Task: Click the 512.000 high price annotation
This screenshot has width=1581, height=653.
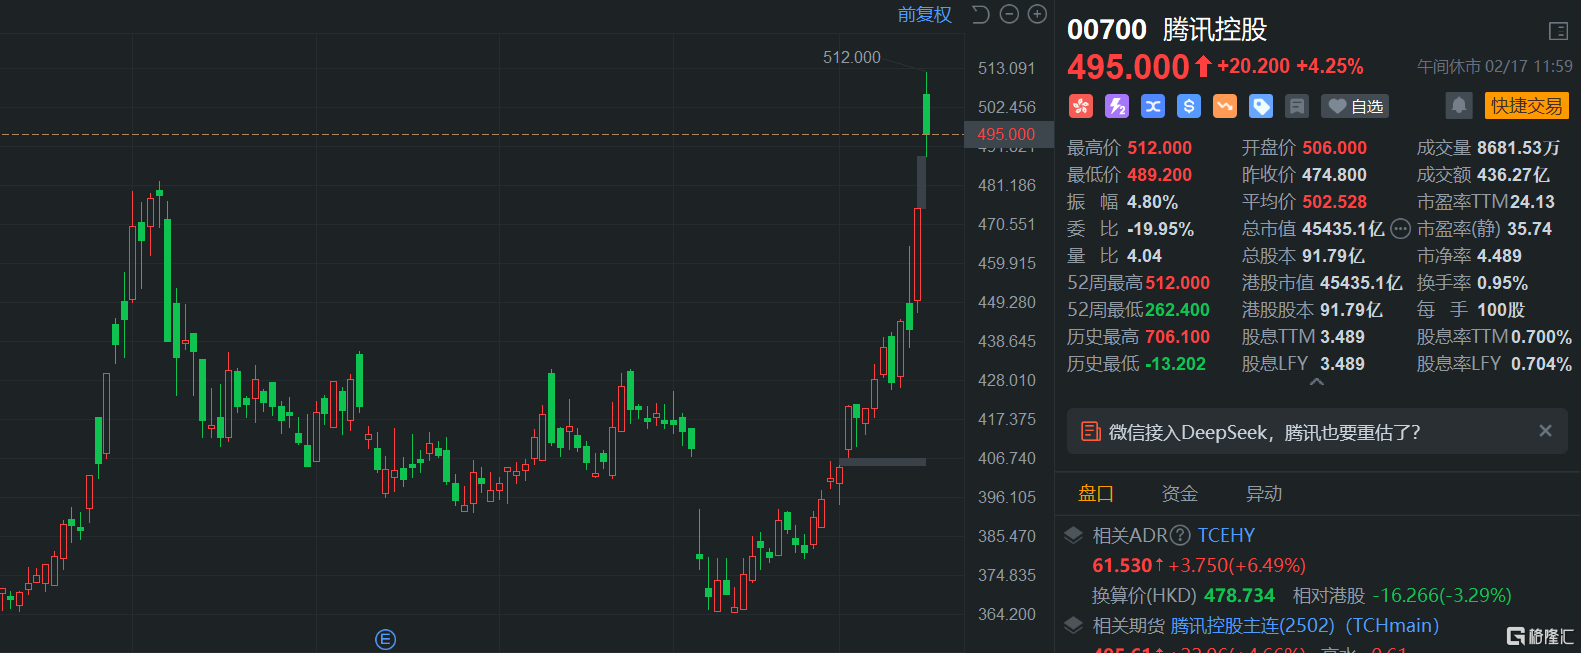Action: click(x=852, y=57)
